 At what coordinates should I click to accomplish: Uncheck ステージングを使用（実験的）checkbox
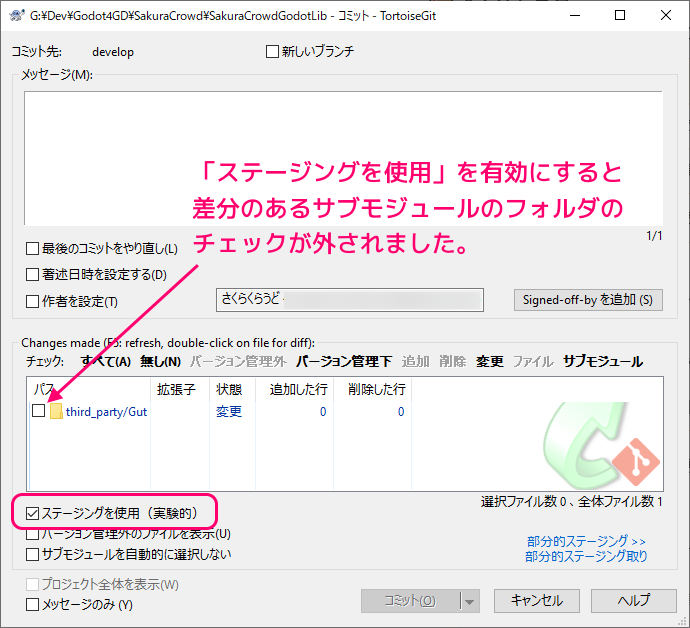pyautogui.click(x=33, y=513)
